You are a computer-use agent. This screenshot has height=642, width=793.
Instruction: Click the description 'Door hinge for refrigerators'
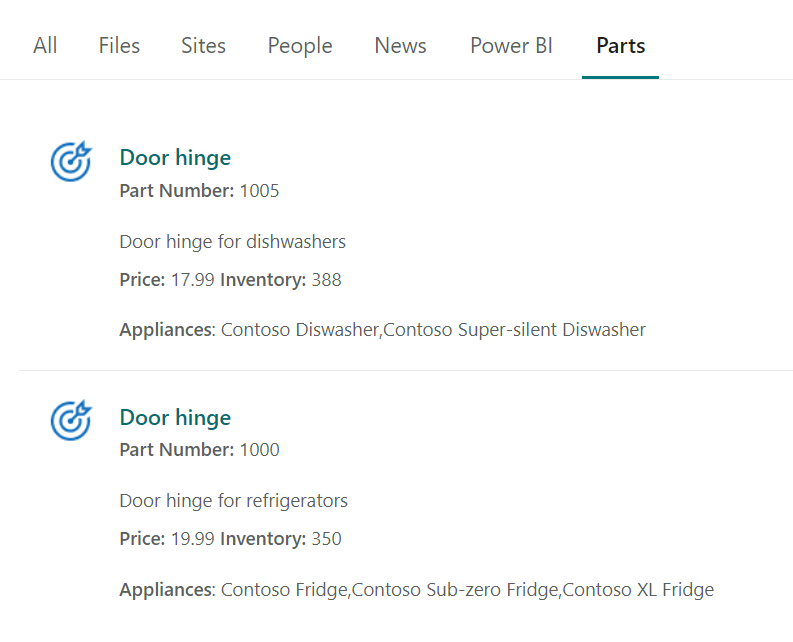point(233,501)
